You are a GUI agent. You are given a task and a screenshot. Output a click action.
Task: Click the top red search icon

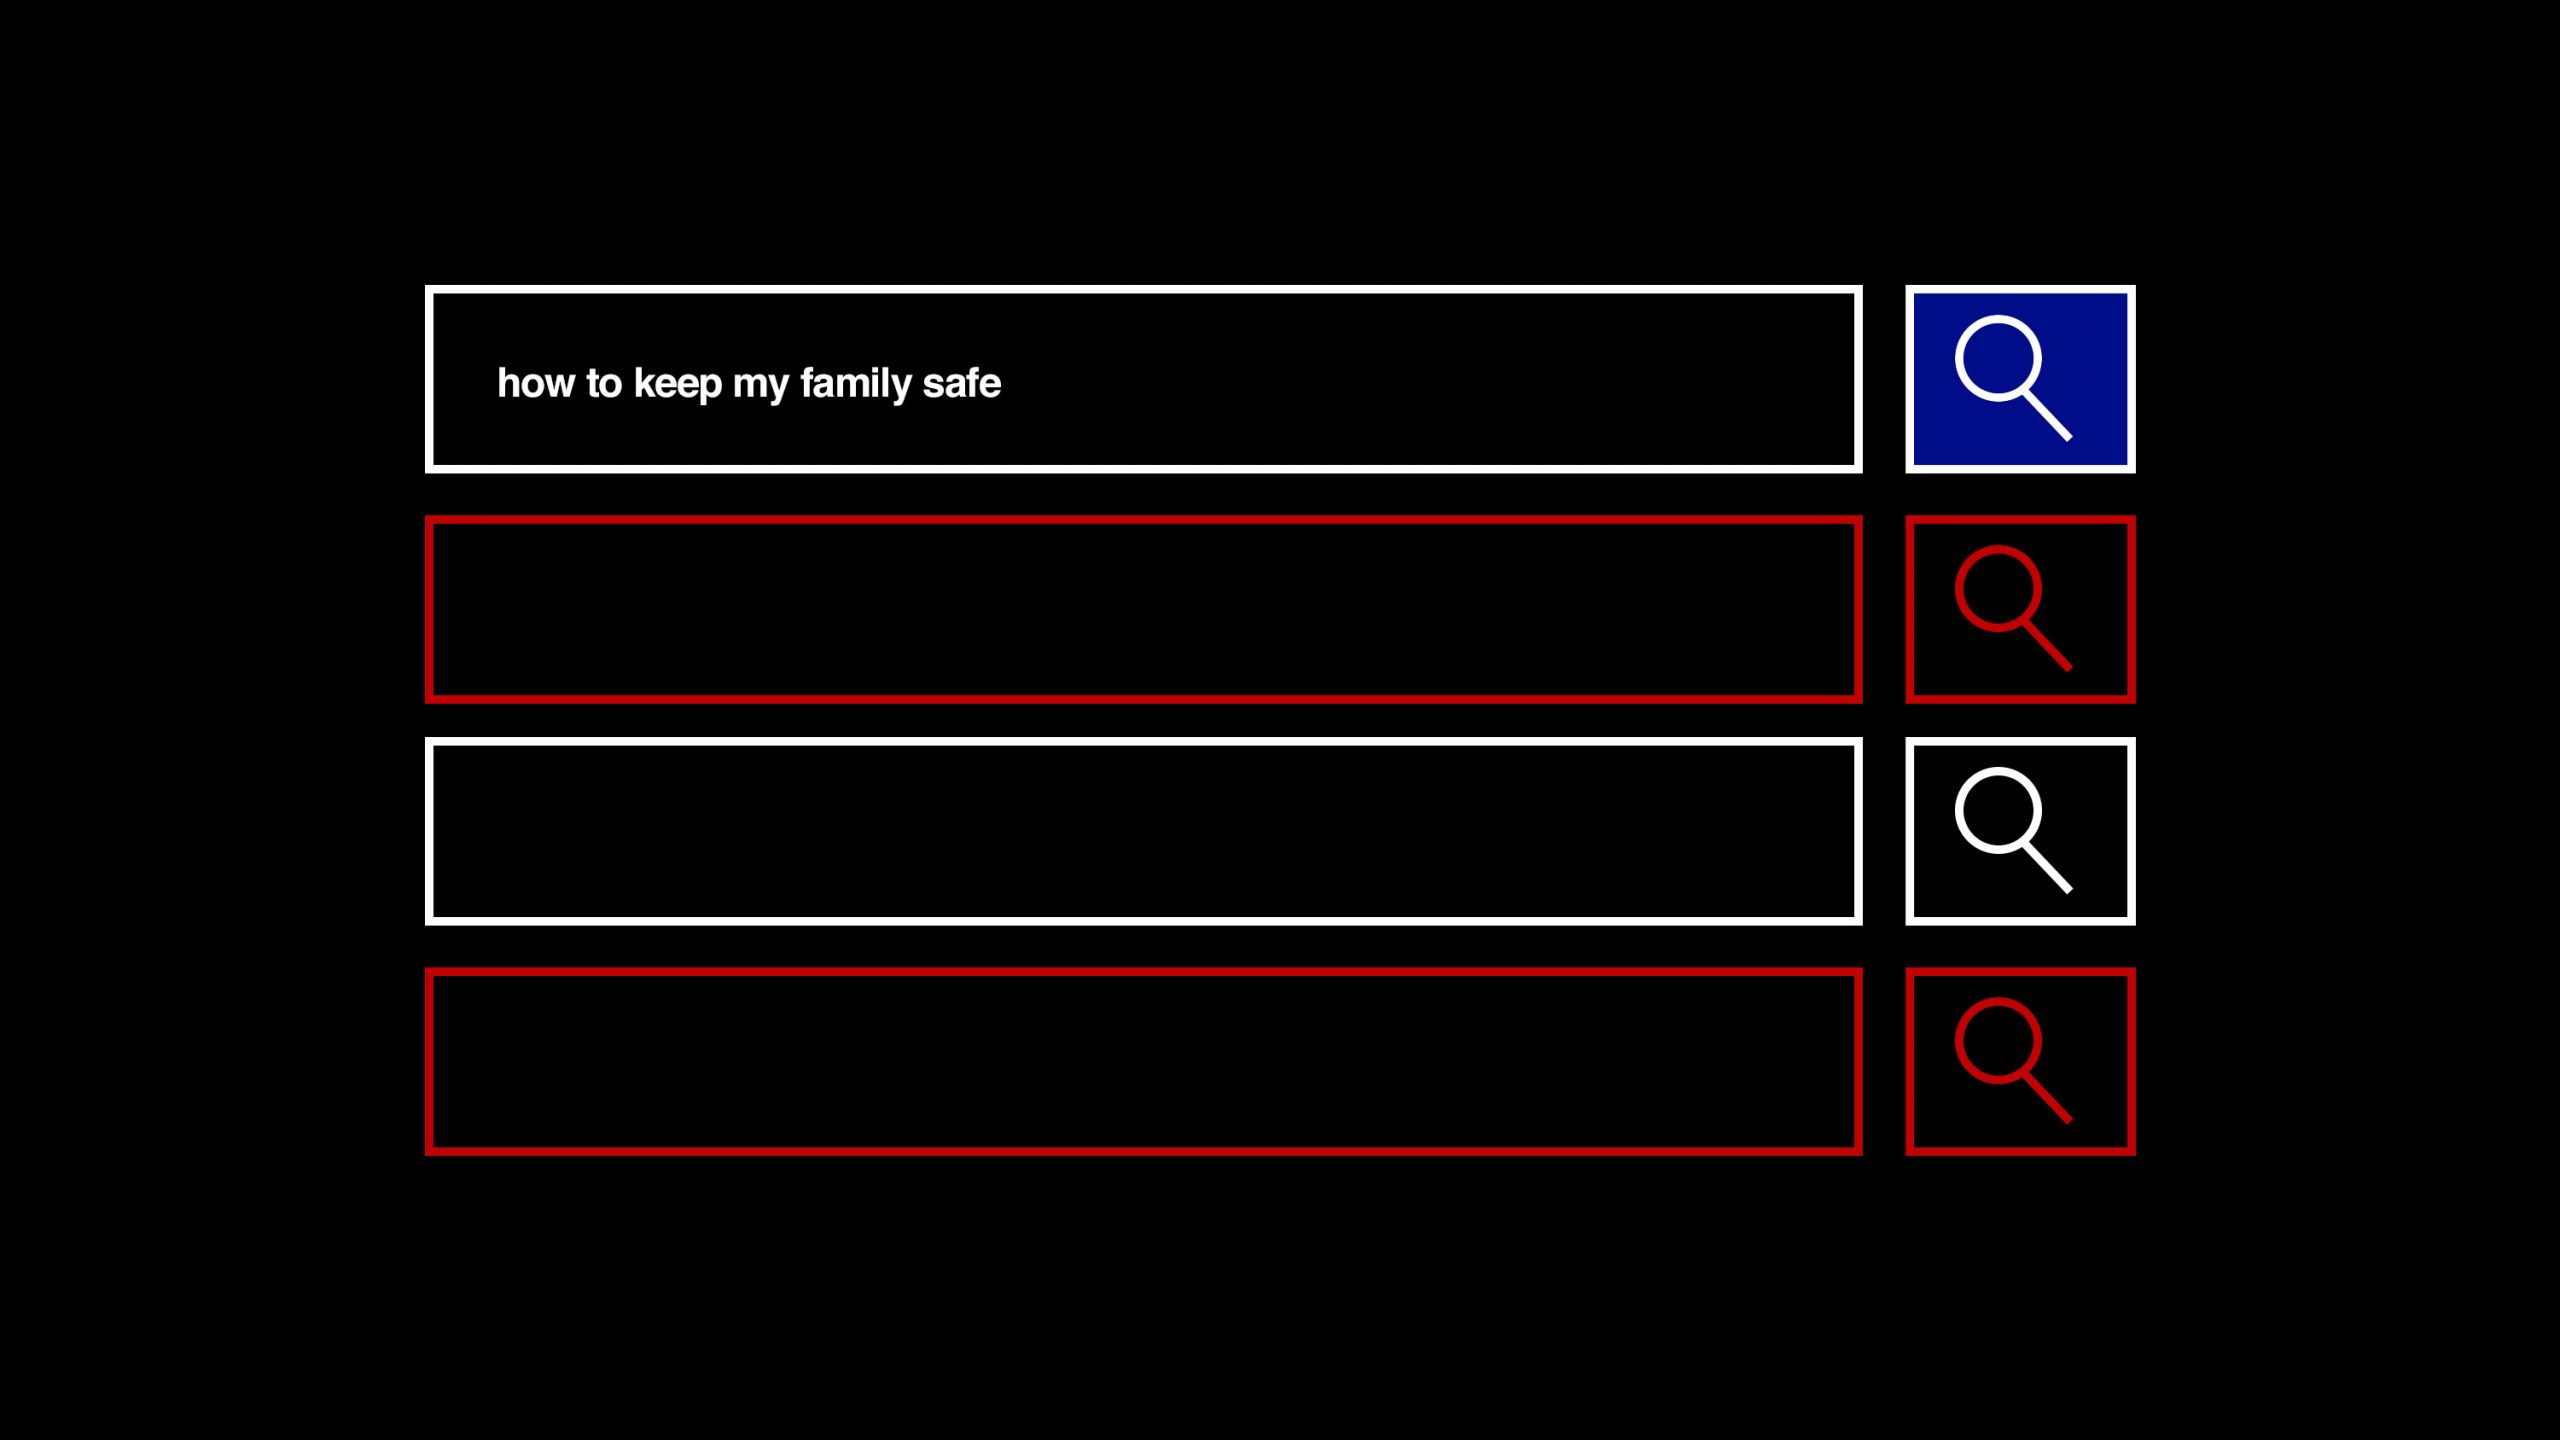(2017, 608)
